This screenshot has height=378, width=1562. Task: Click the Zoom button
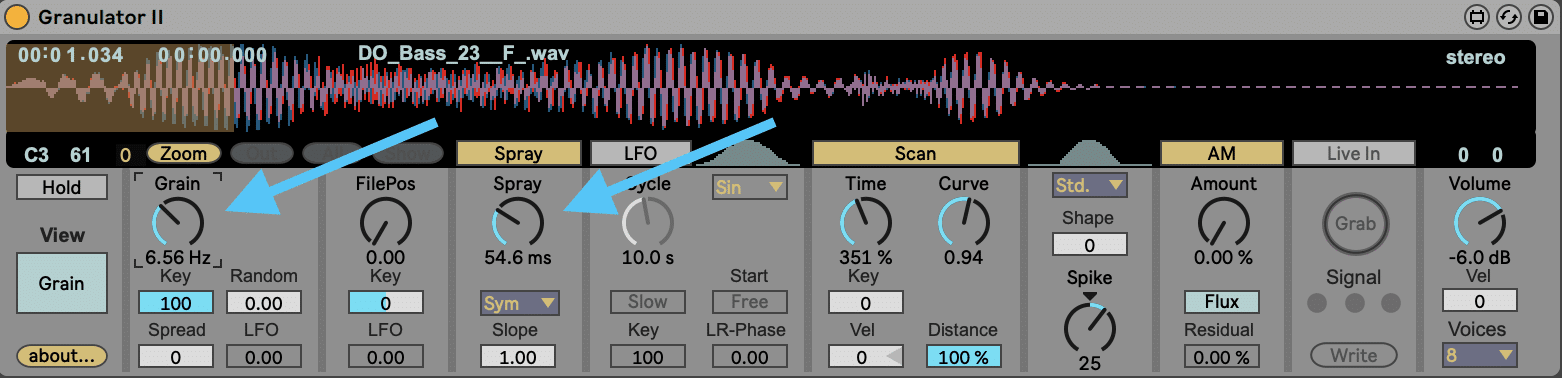[x=184, y=153]
